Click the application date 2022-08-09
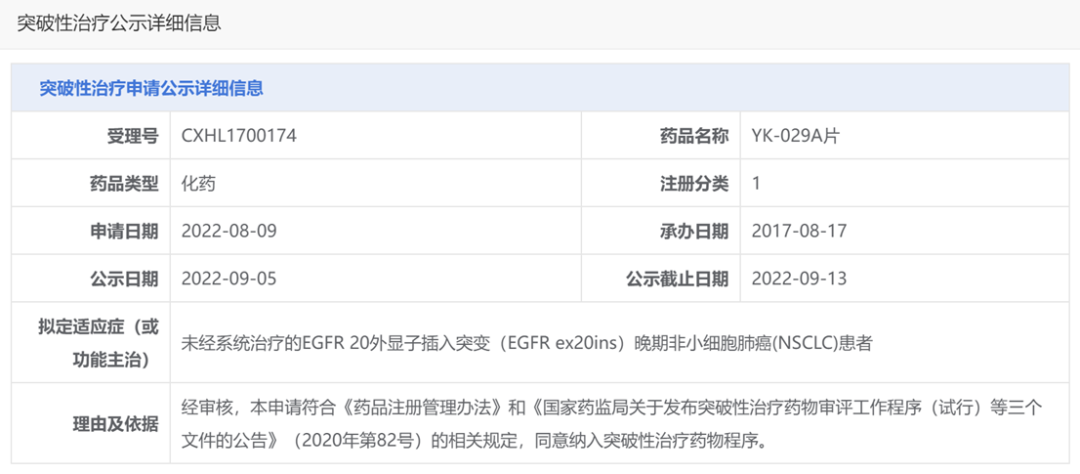This screenshot has height=474, width=1080. click(x=229, y=231)
